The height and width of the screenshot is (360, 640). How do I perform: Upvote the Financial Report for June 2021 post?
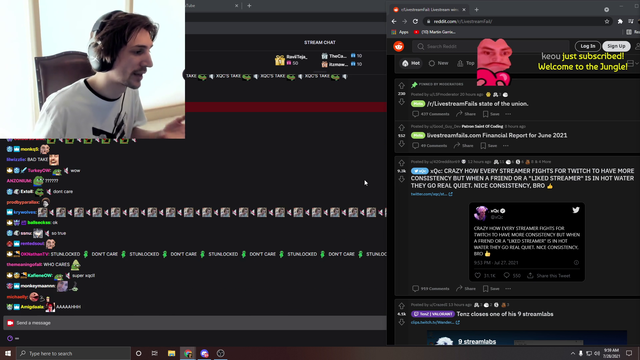[x=402, y=128]
